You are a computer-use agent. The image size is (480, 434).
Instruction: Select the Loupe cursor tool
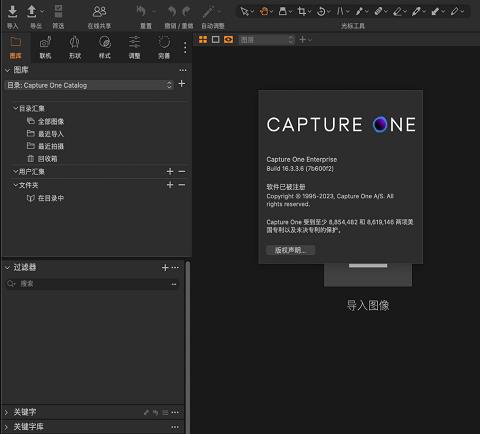(x=283, y=12)
